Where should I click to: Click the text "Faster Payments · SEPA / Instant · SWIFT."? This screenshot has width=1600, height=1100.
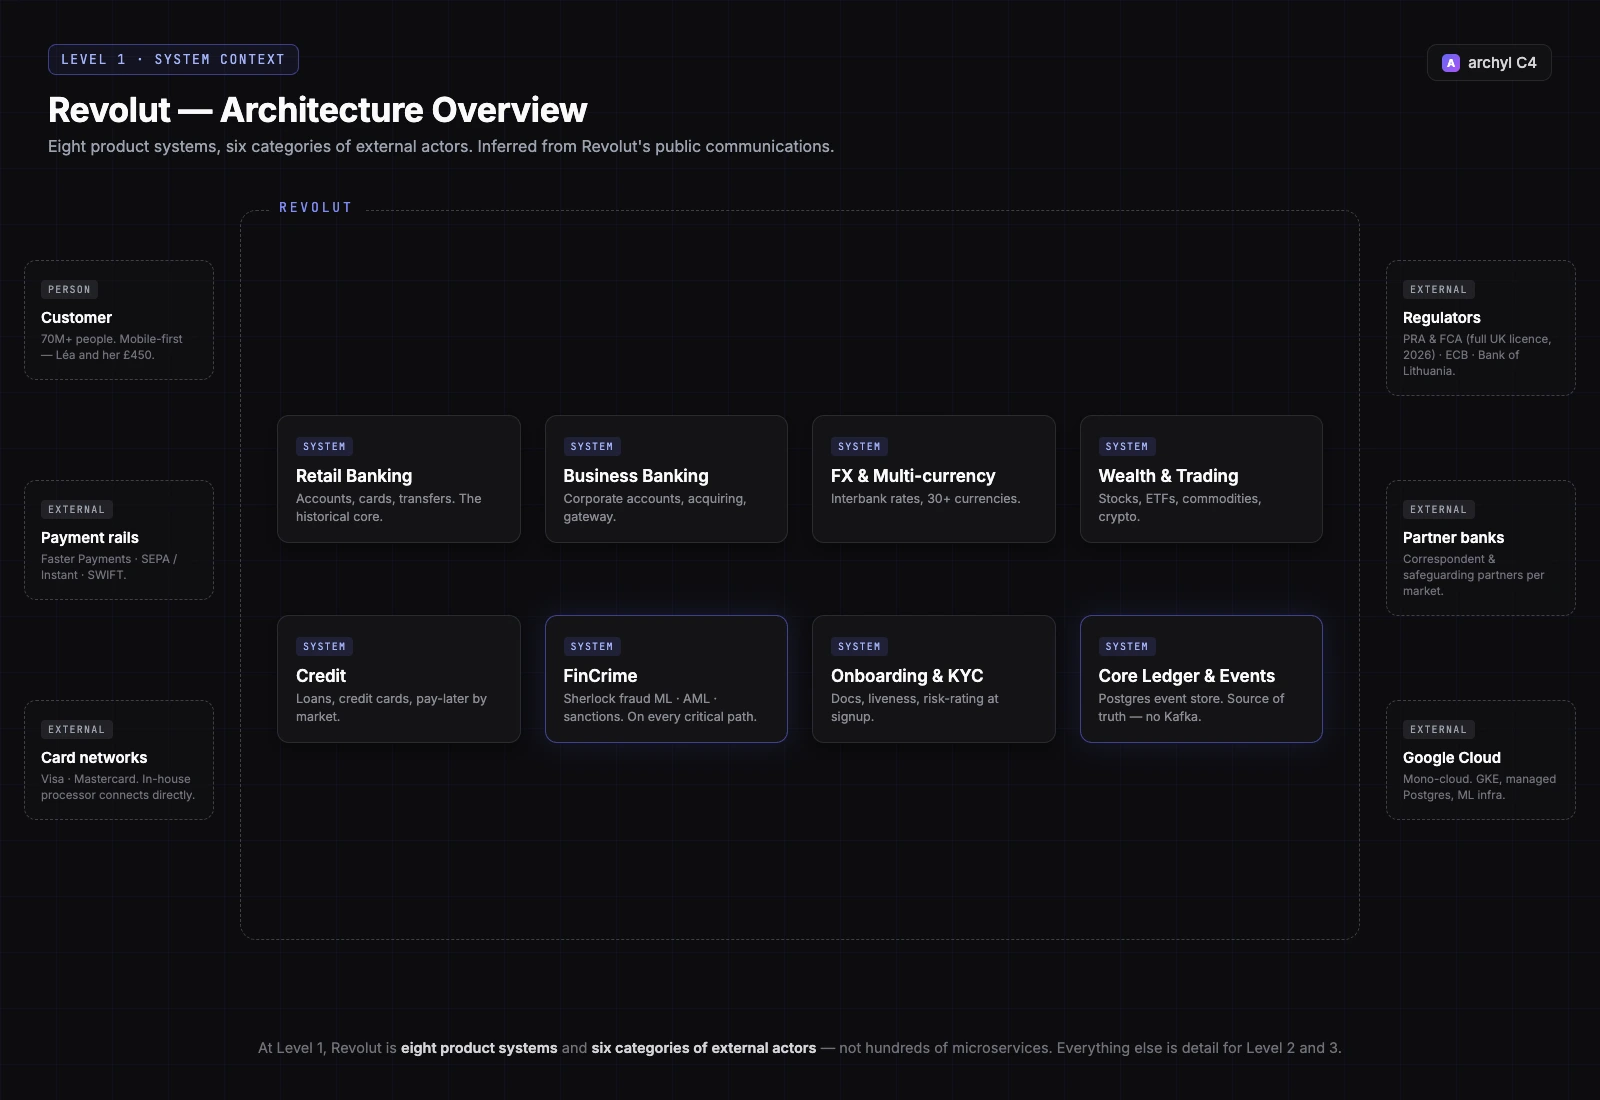109,567
